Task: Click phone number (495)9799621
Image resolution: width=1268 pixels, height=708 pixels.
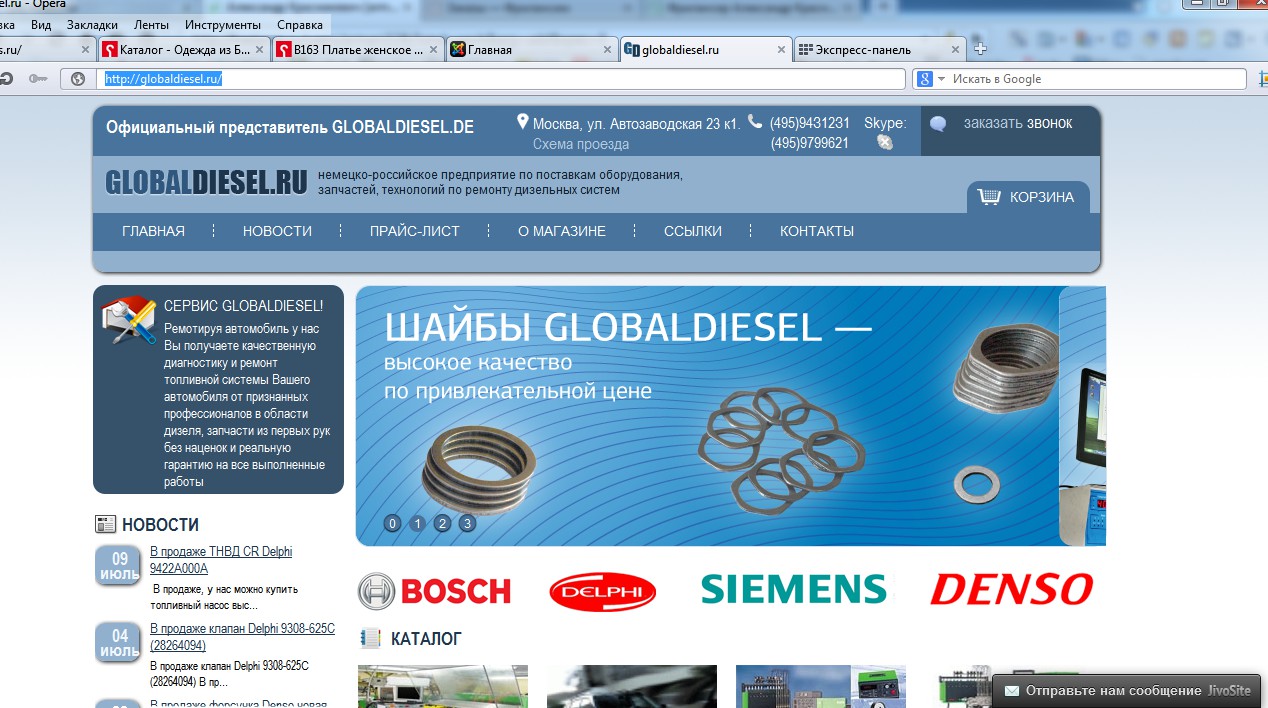Action: 810,143
